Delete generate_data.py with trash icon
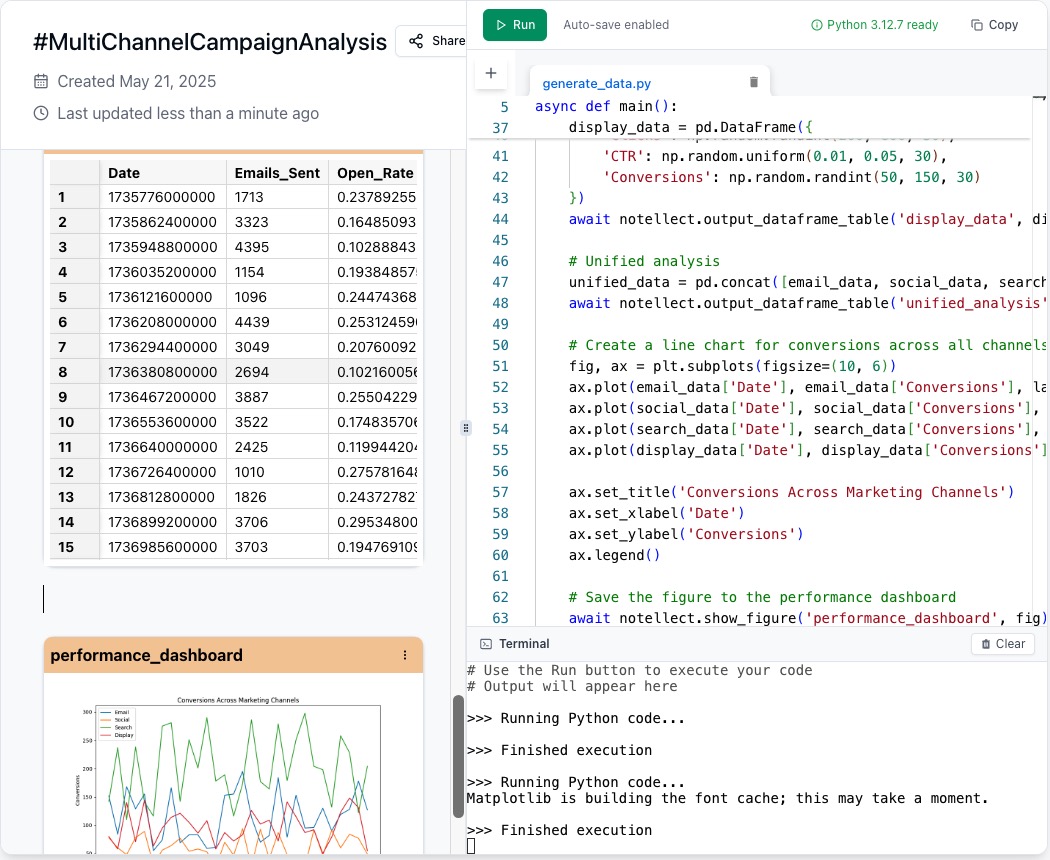The height and width of the screenshot is (860, 1050). [x=753, y=82]
